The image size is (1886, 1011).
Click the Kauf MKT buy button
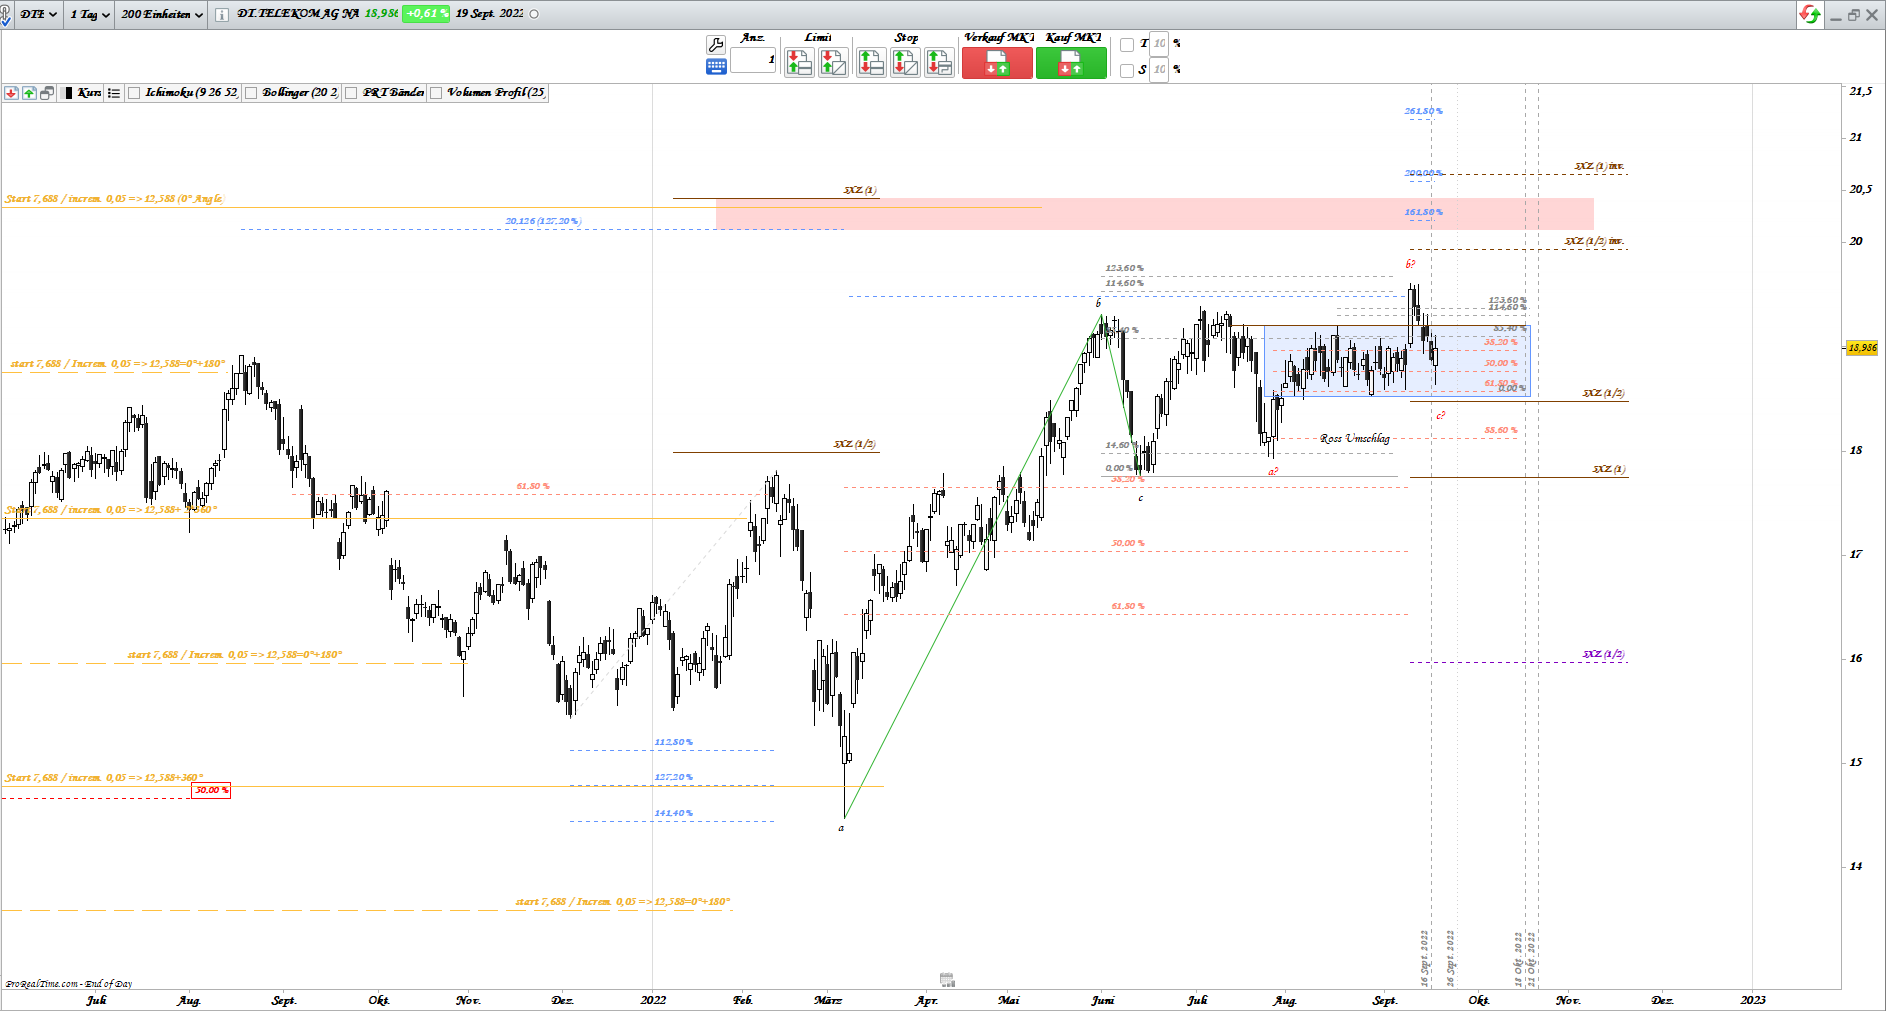pos(1071,63)
